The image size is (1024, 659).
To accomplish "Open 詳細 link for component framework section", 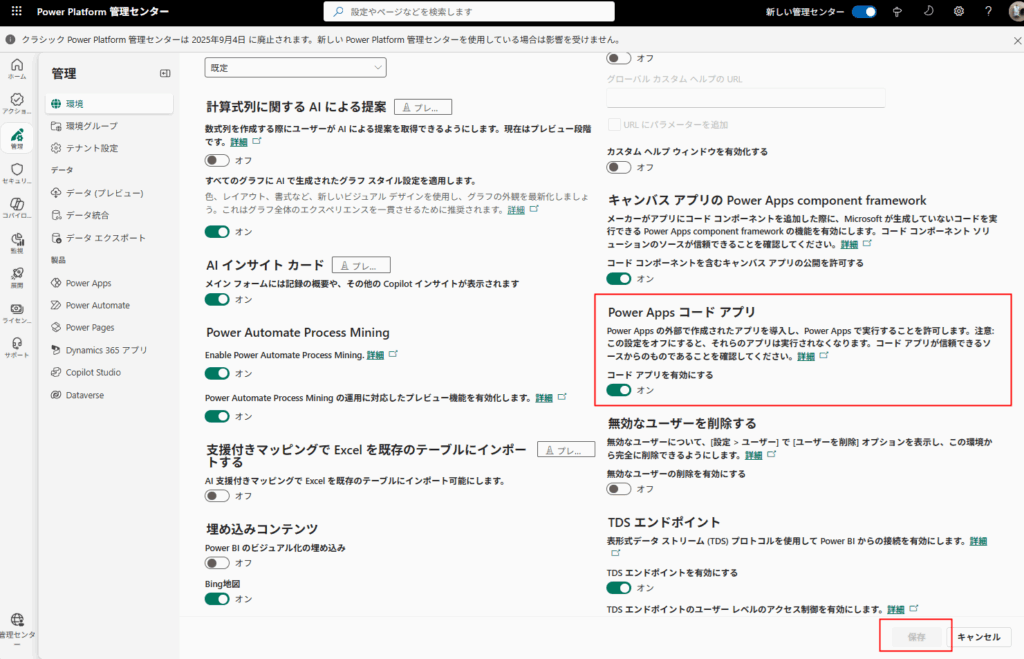I will click(849, 245).
